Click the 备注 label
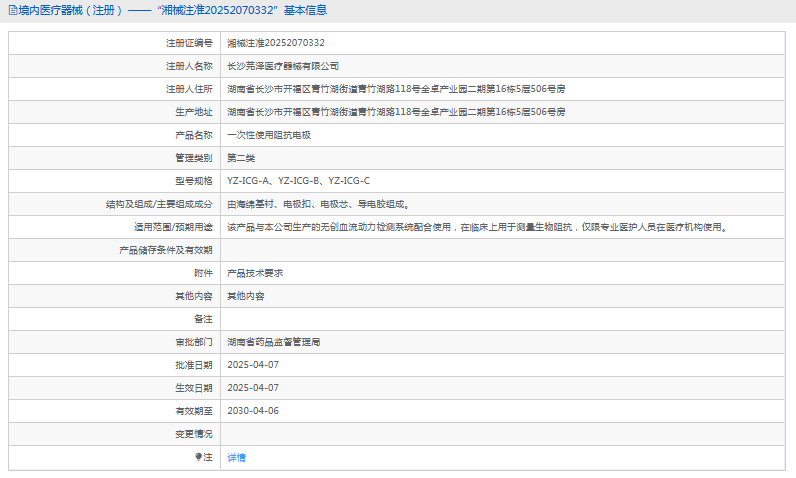Viewport: 796px width, 478px height. point(203,319)
